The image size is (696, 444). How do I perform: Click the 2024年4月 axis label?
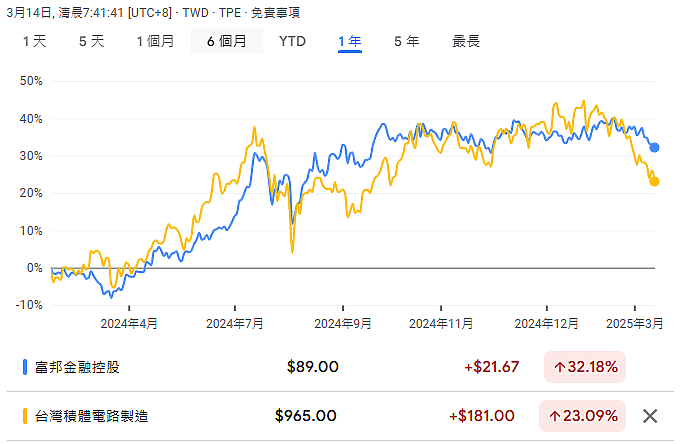point(129,324)
